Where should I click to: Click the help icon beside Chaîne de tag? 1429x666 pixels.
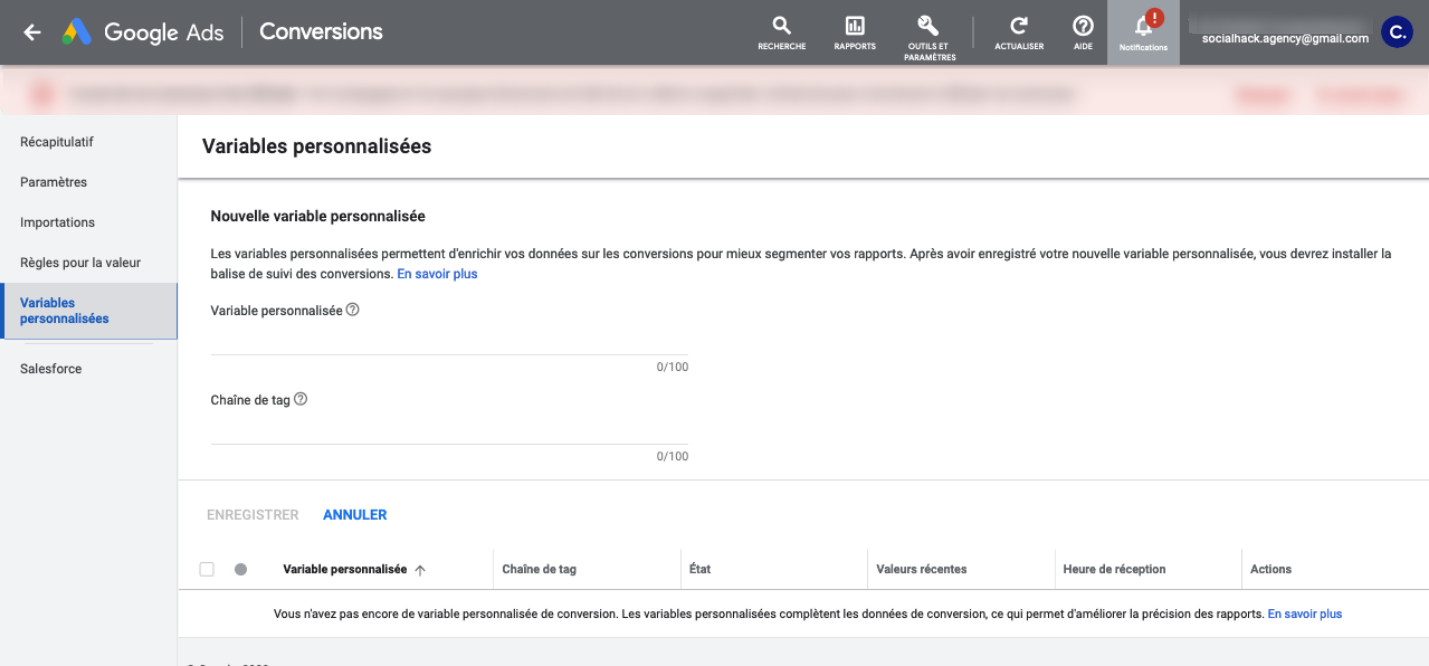pyautogui.click(x=300, y=399)
